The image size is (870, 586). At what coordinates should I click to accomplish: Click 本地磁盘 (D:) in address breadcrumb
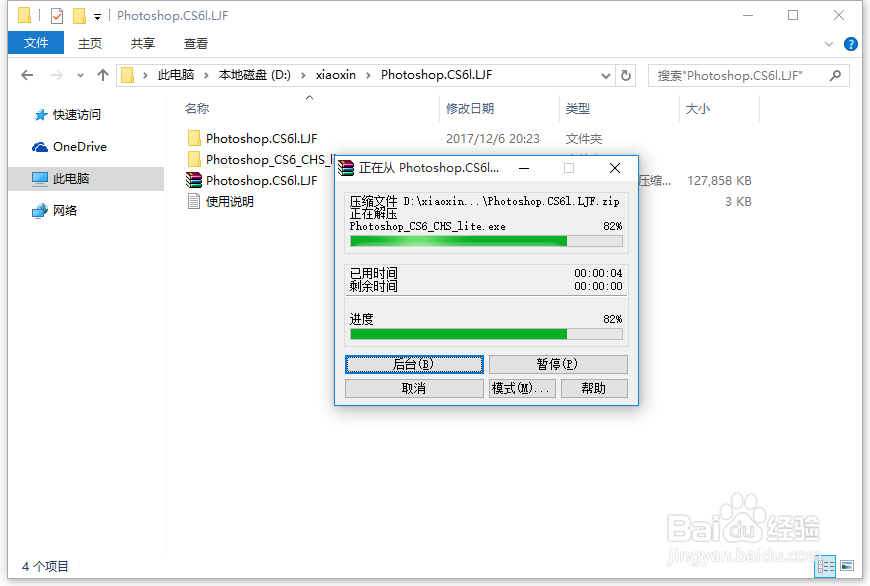255,75
